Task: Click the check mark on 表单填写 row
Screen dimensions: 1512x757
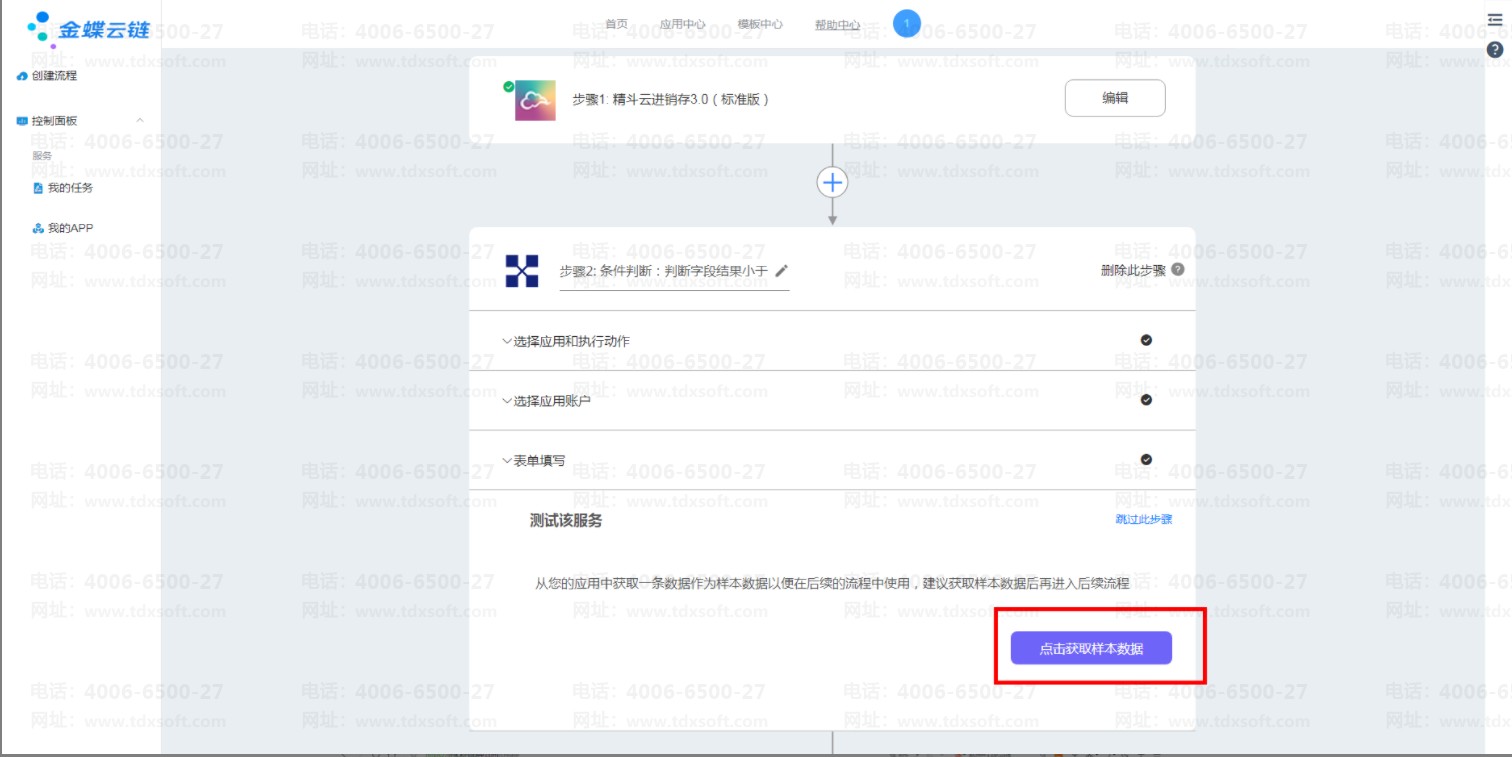Action: pos(1146,460)
